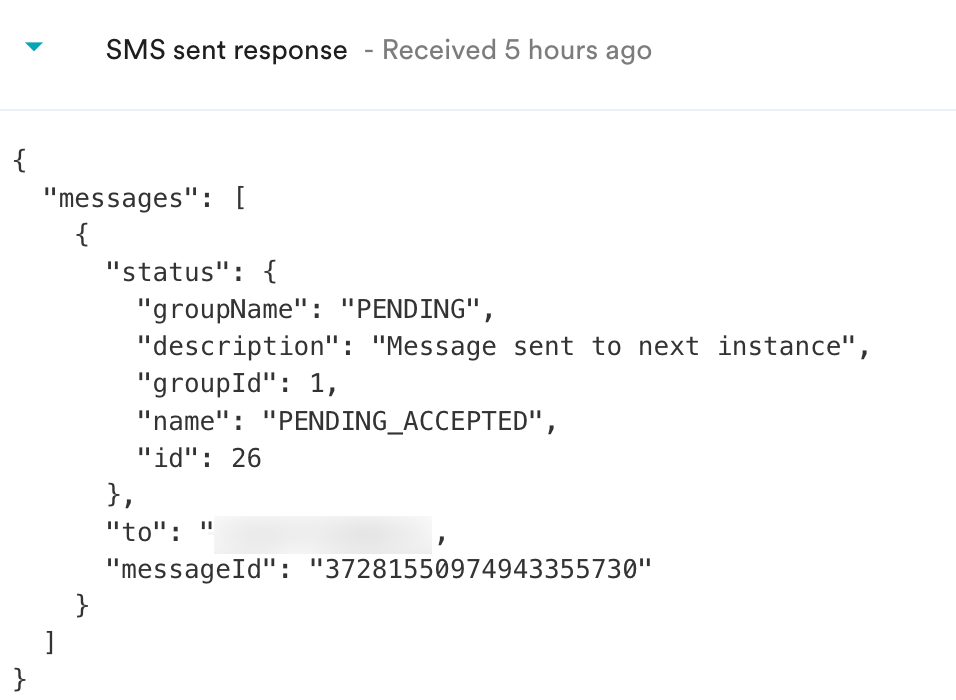Viewport: 956px width, 700px height.
Task: Click the "name" key
Action: 183,421
